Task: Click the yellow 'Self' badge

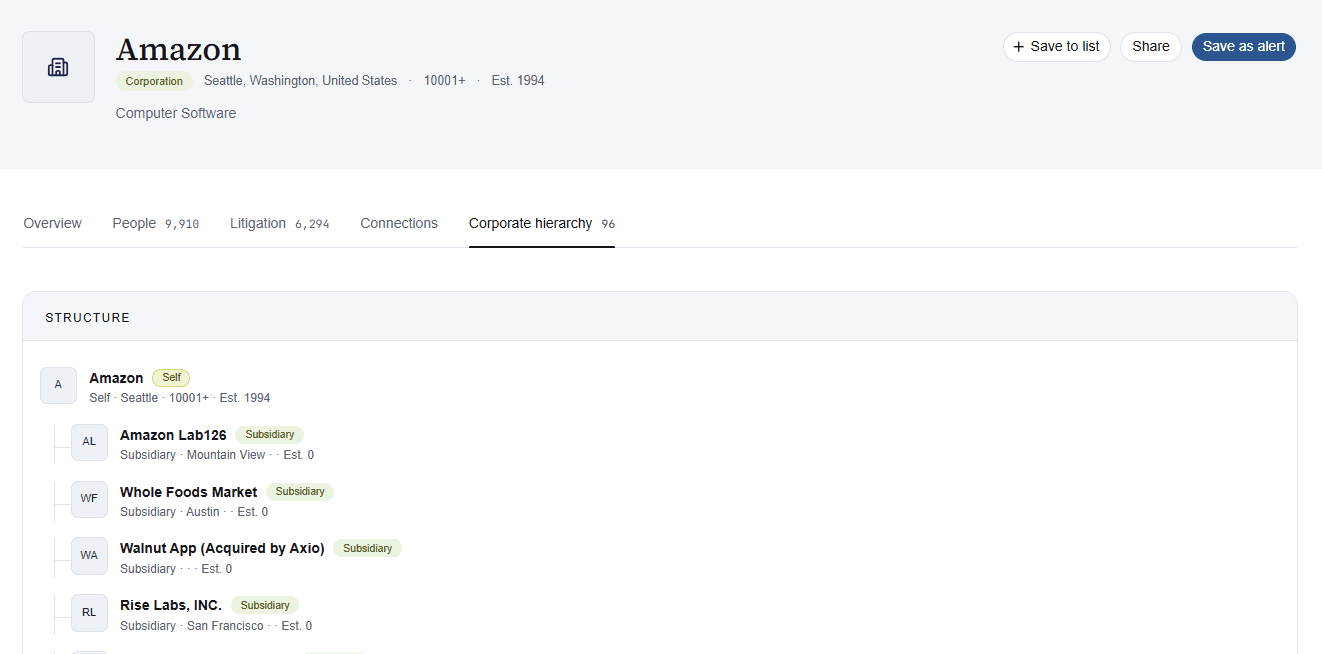Action: coord(171,378)
